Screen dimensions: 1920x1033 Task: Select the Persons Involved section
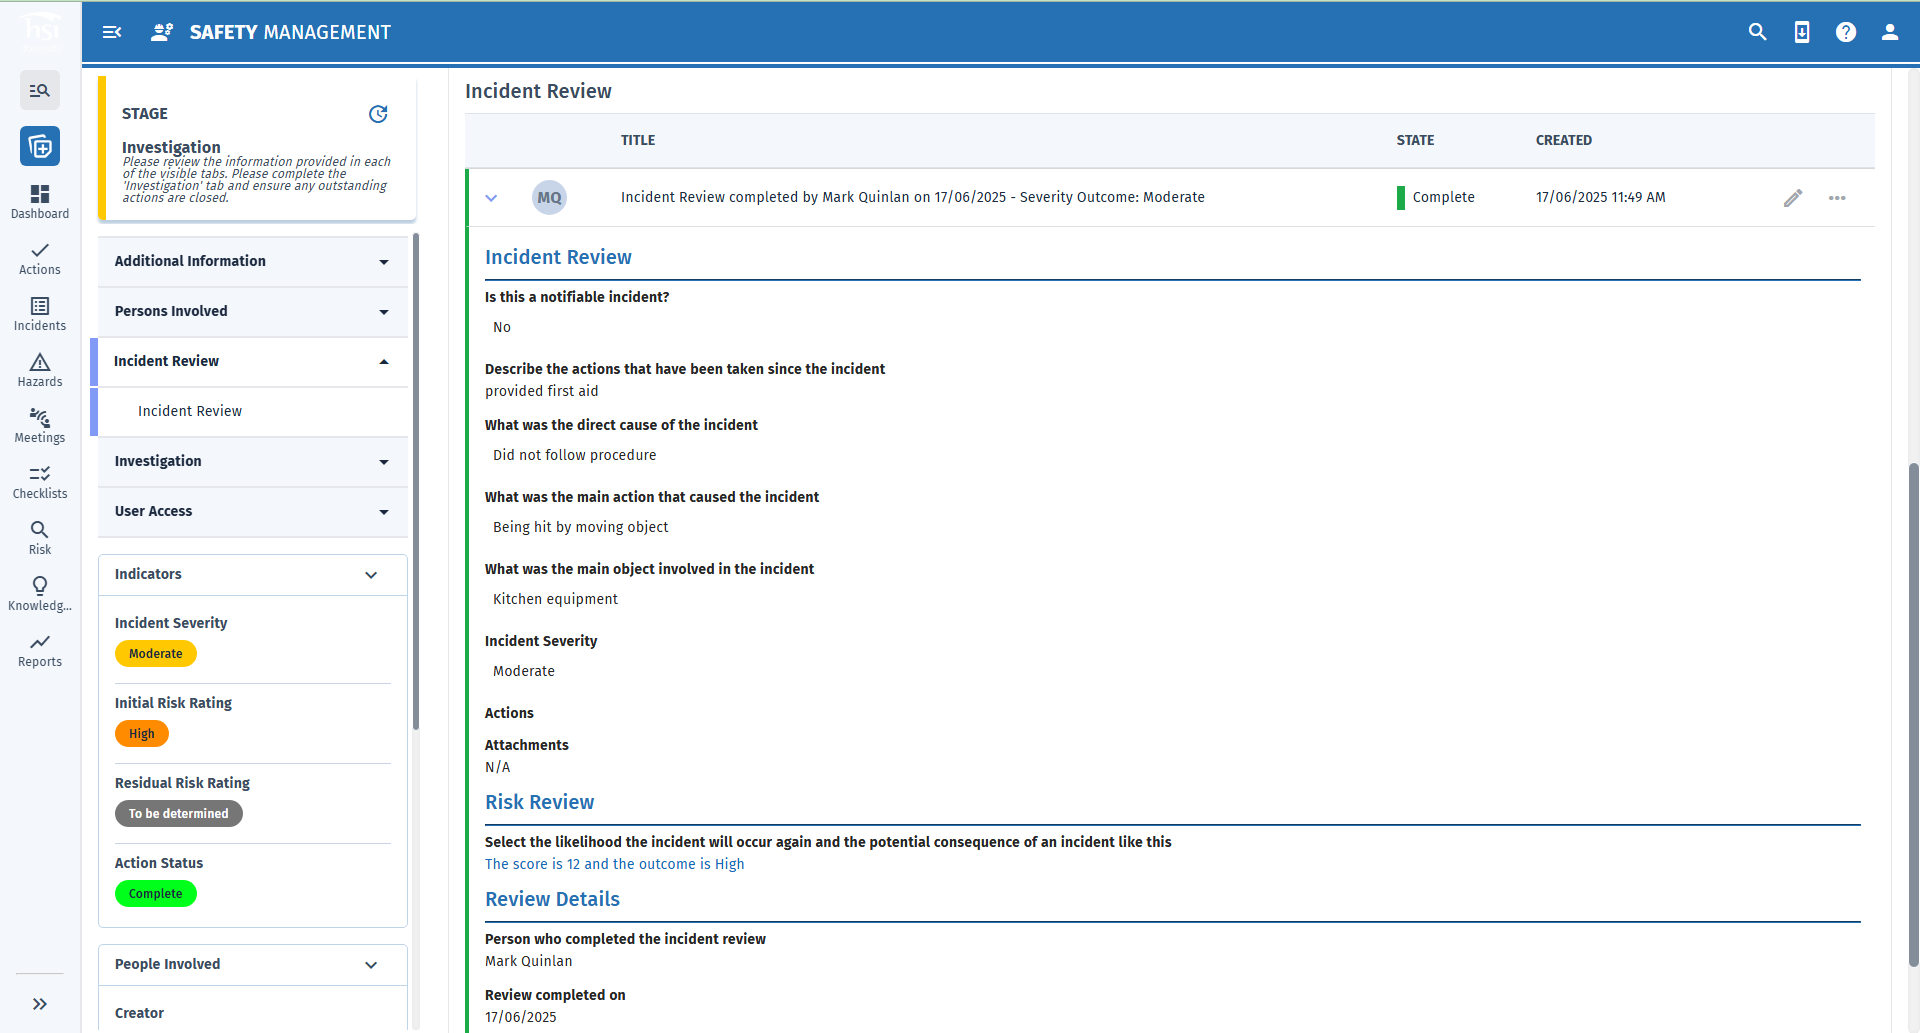[252, 311]
